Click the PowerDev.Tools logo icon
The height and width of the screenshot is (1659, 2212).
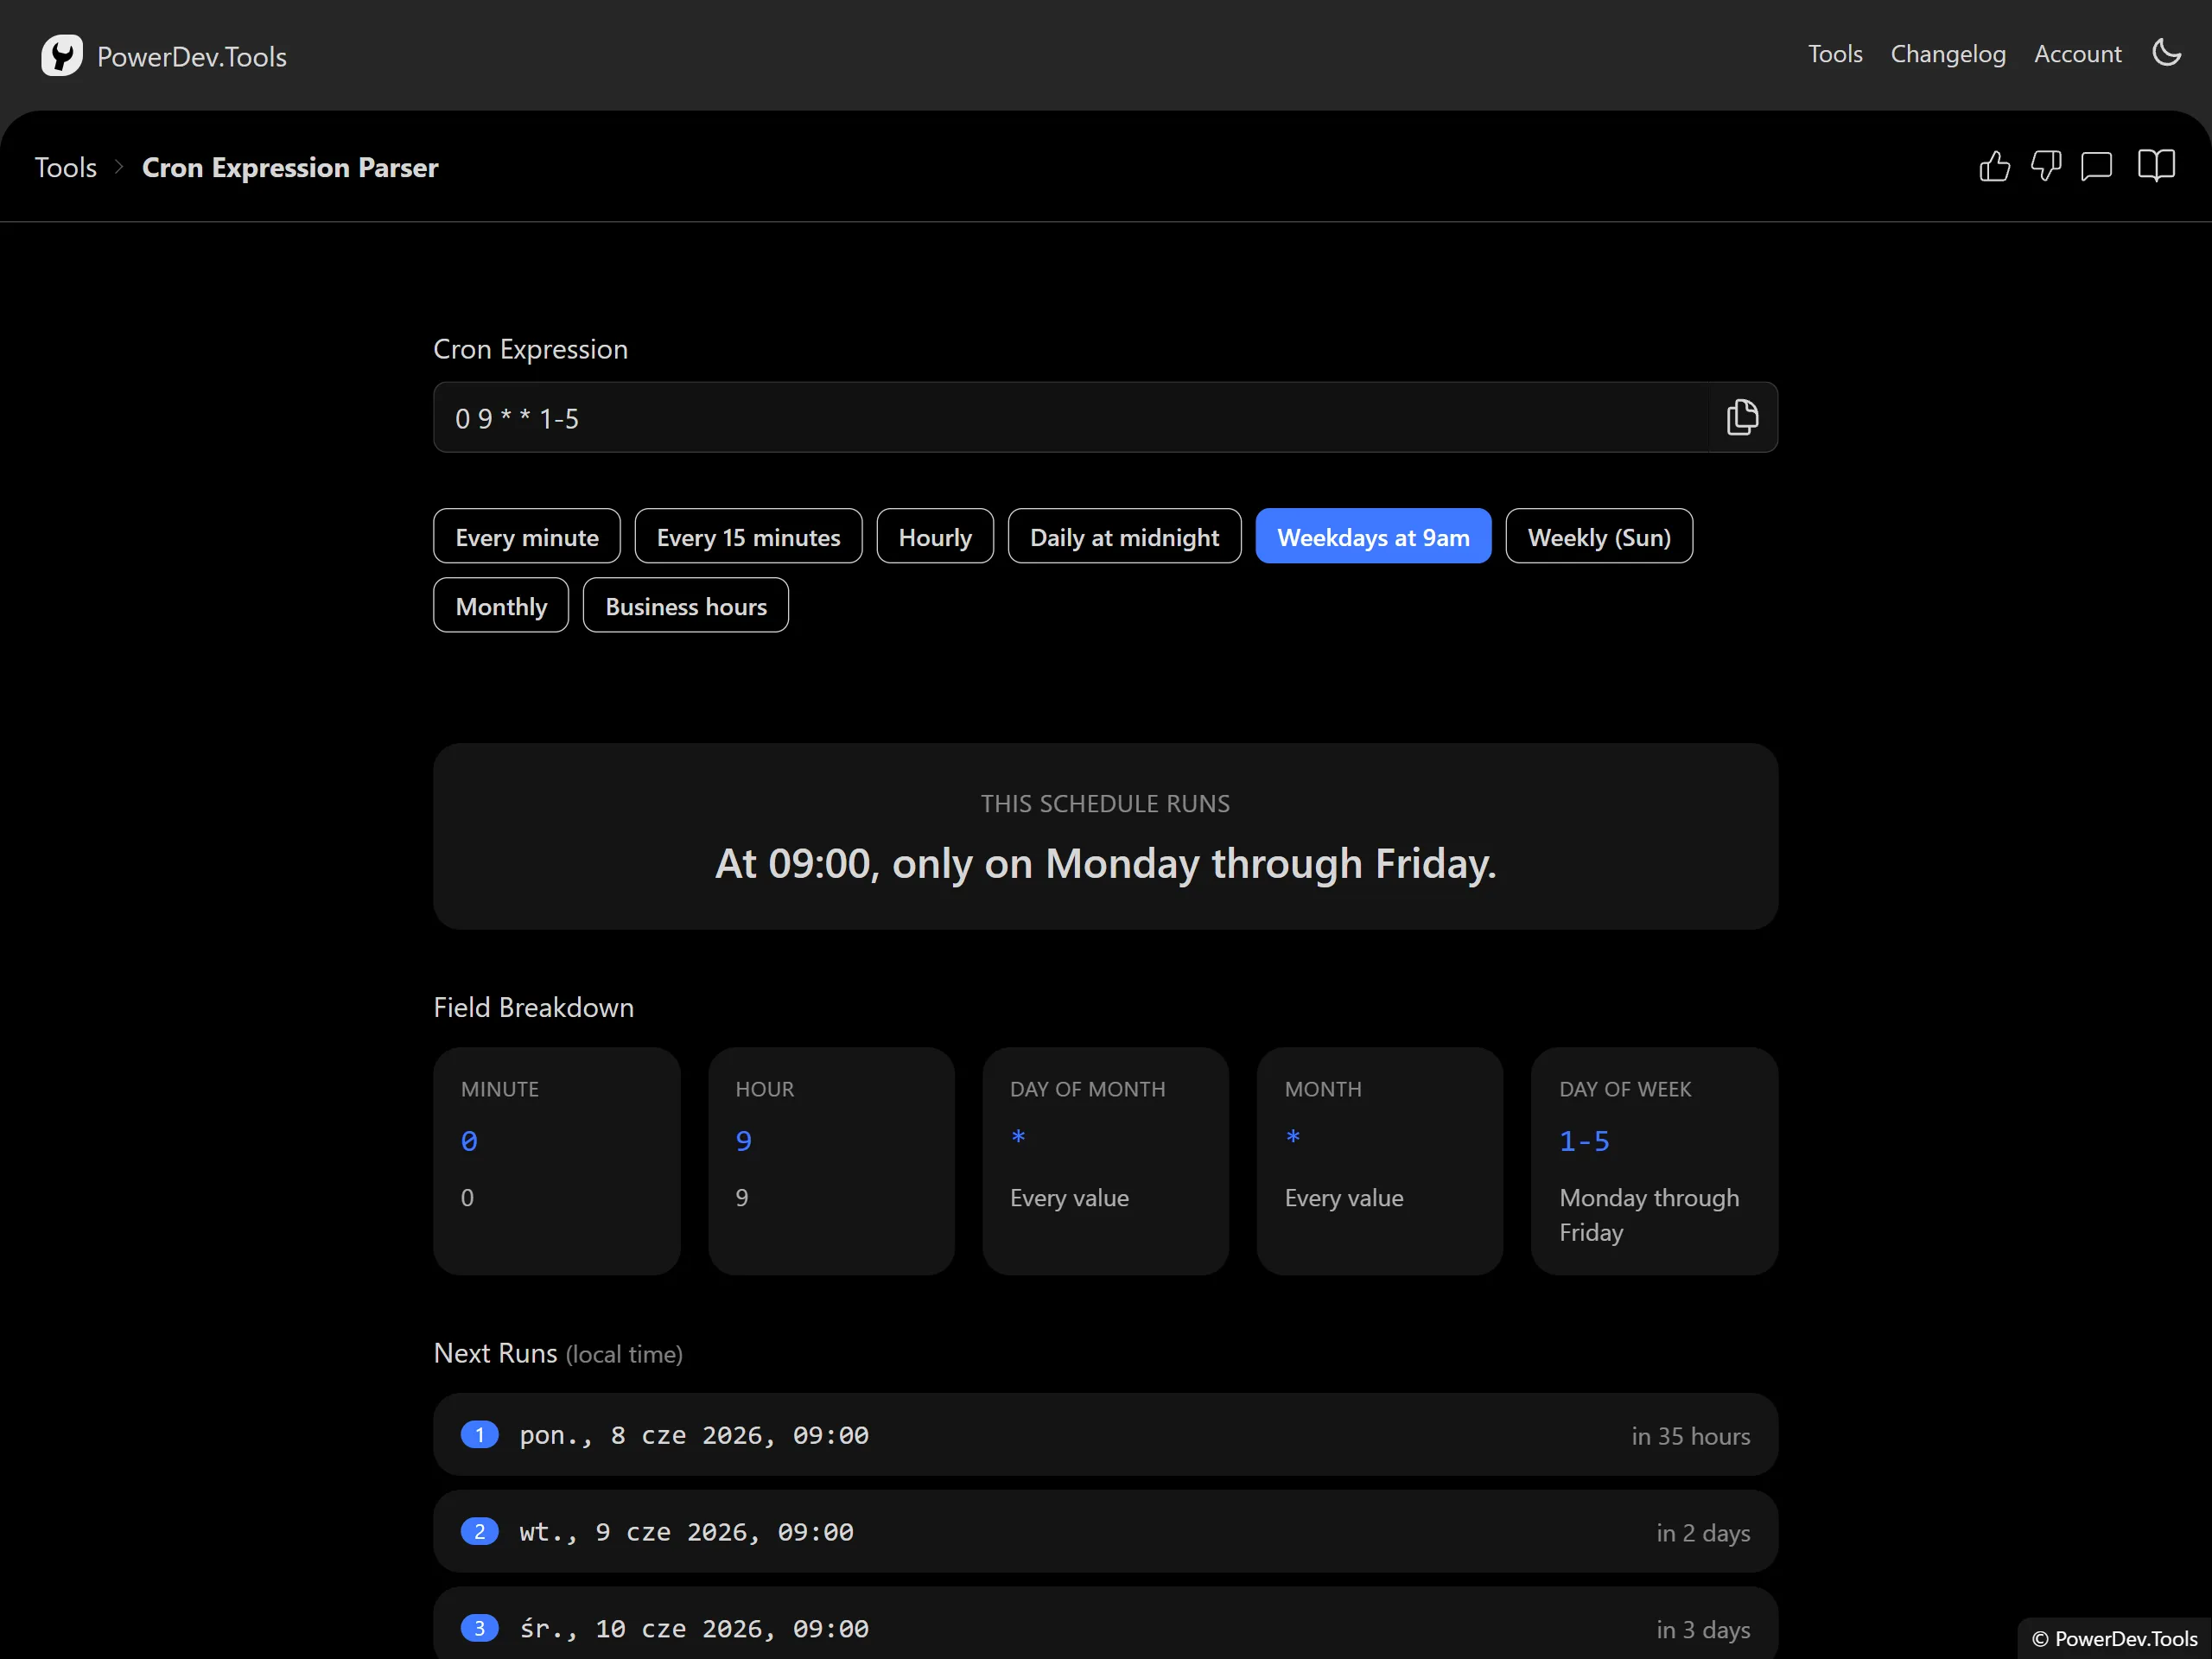tap(62, 56)
